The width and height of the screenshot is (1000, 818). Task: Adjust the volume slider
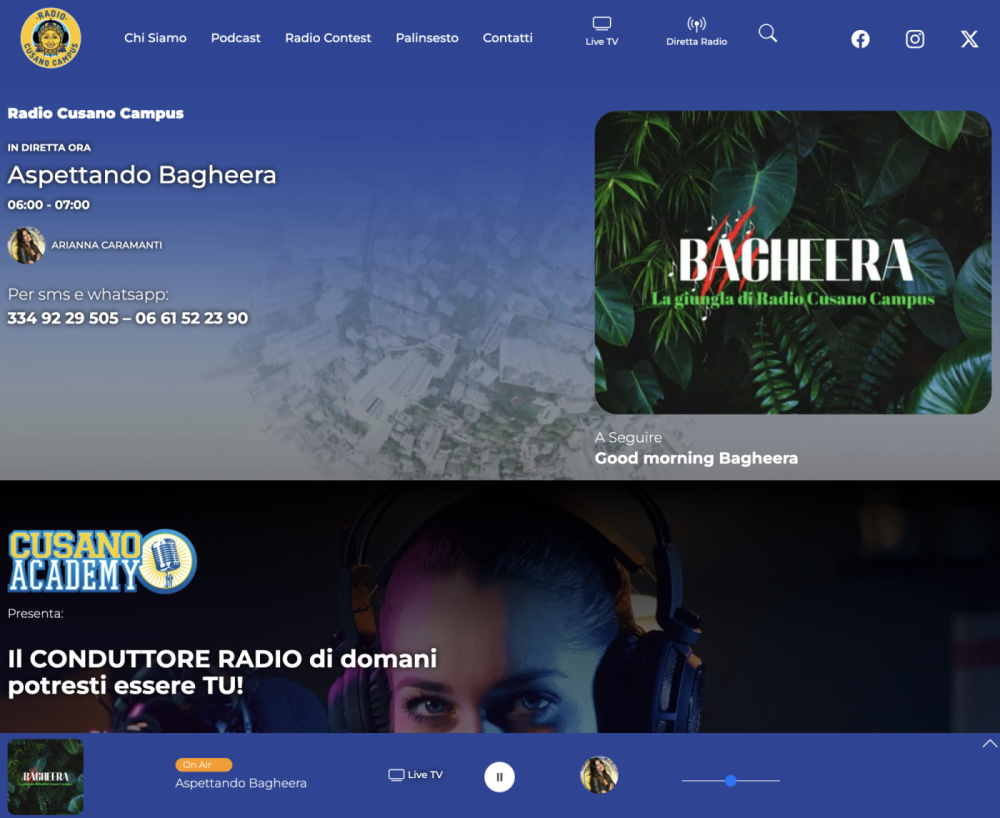click(x=730, y=781)
